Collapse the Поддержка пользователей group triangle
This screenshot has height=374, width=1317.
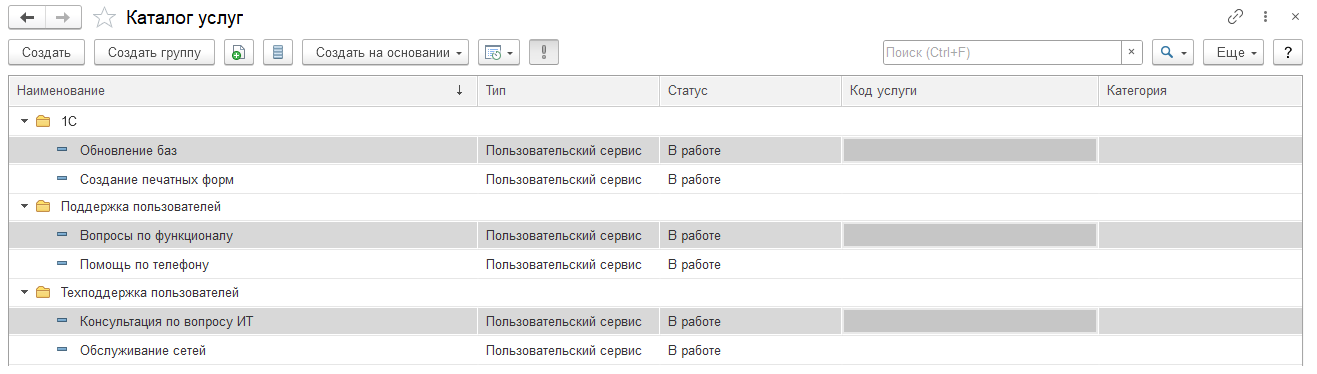point(24,207)
